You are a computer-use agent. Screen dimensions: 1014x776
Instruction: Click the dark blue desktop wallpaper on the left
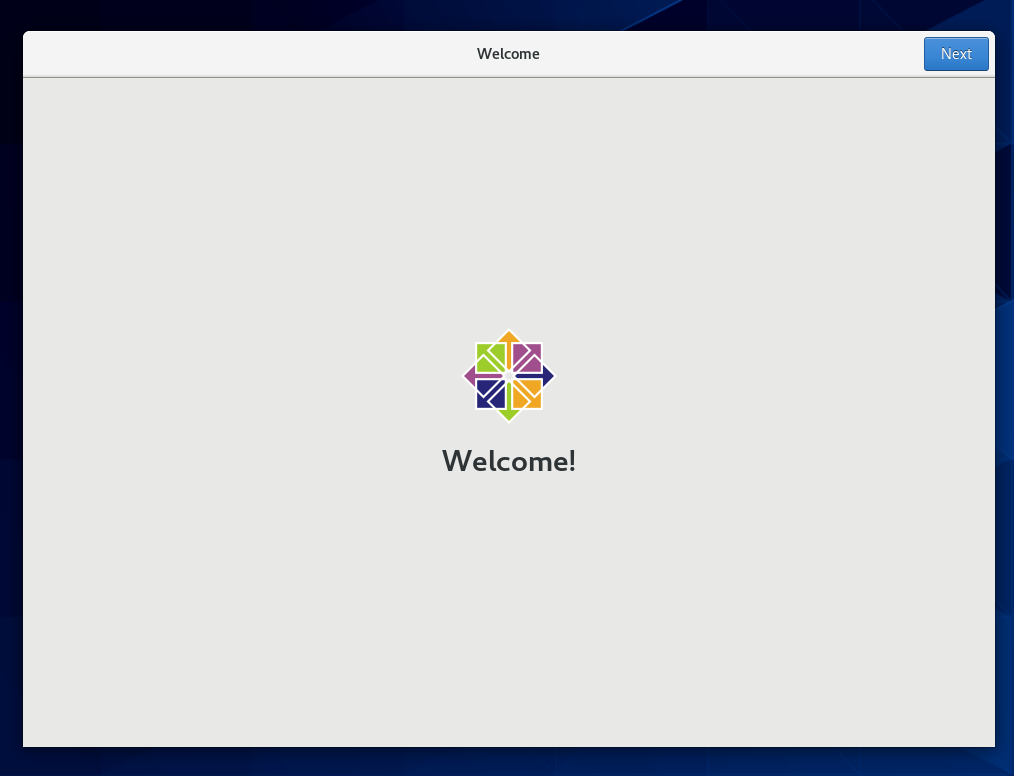[x=9, y=400]
